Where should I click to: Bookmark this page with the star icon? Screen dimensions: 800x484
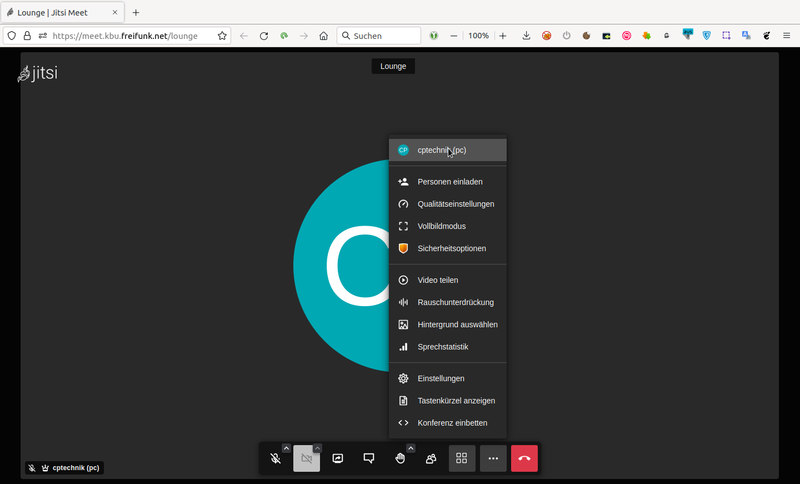coord(222,36)
